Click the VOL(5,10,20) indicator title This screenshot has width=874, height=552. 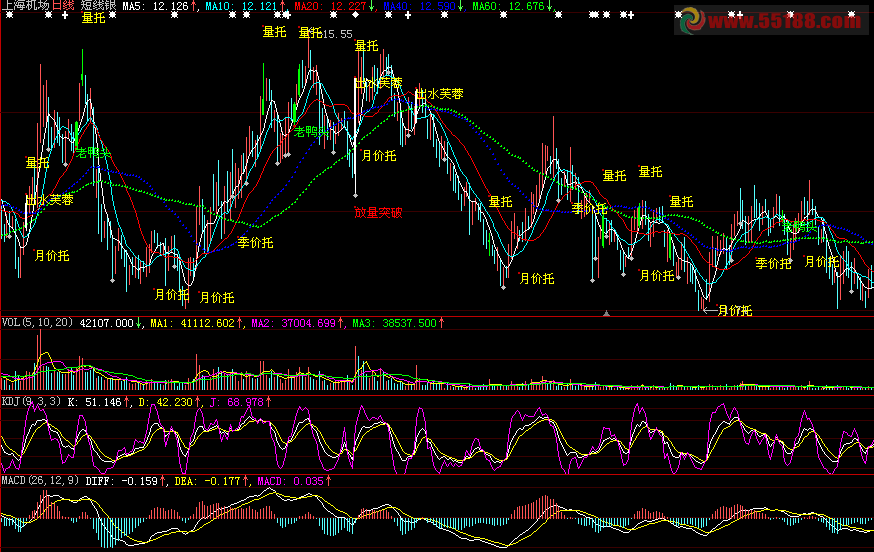(38, 323)
